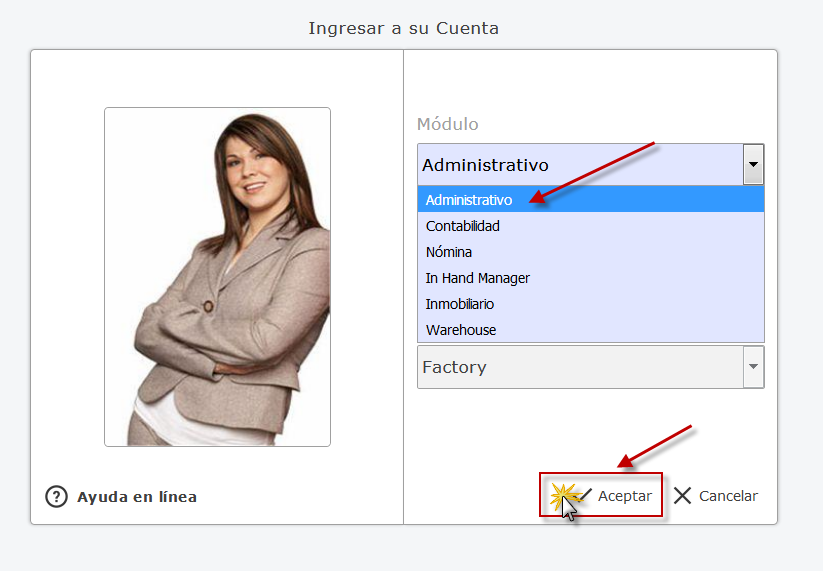Click the question mark help icon
823x571 pixels.
[56, 496]
